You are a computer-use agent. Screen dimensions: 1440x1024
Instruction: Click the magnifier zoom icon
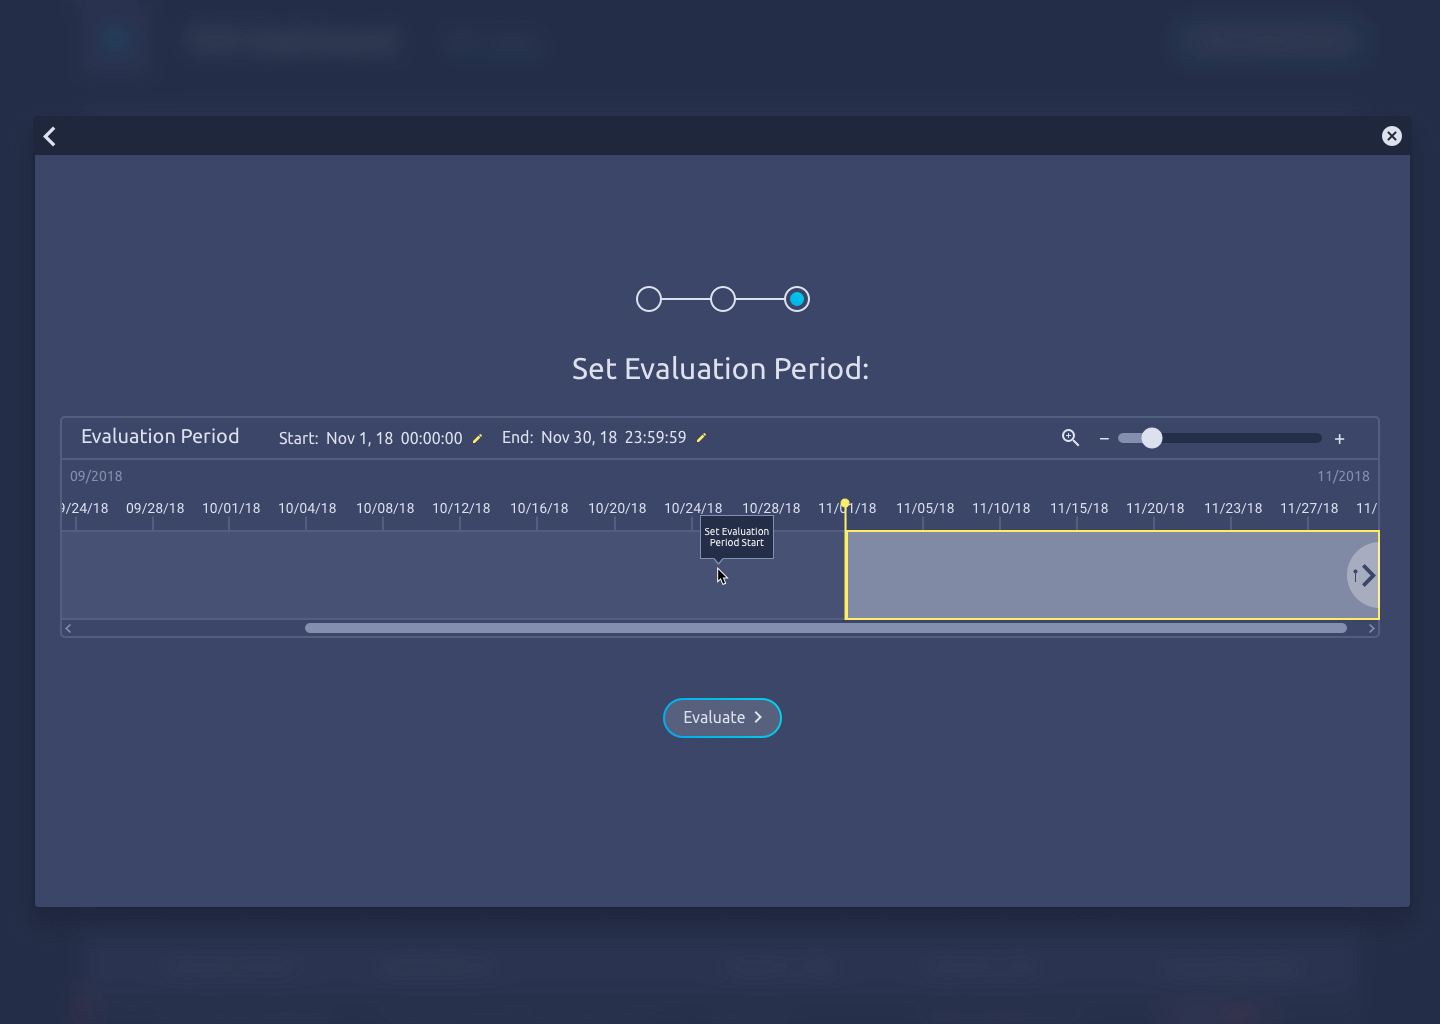coord(1070,438)
